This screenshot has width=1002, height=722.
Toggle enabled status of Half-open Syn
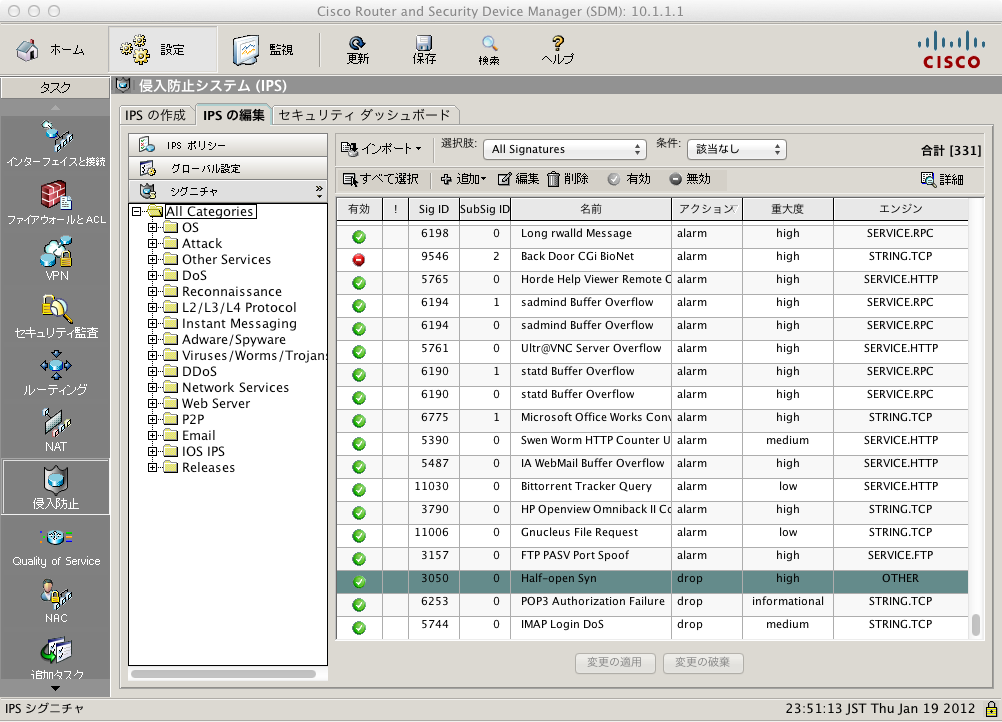coord(359,582)
